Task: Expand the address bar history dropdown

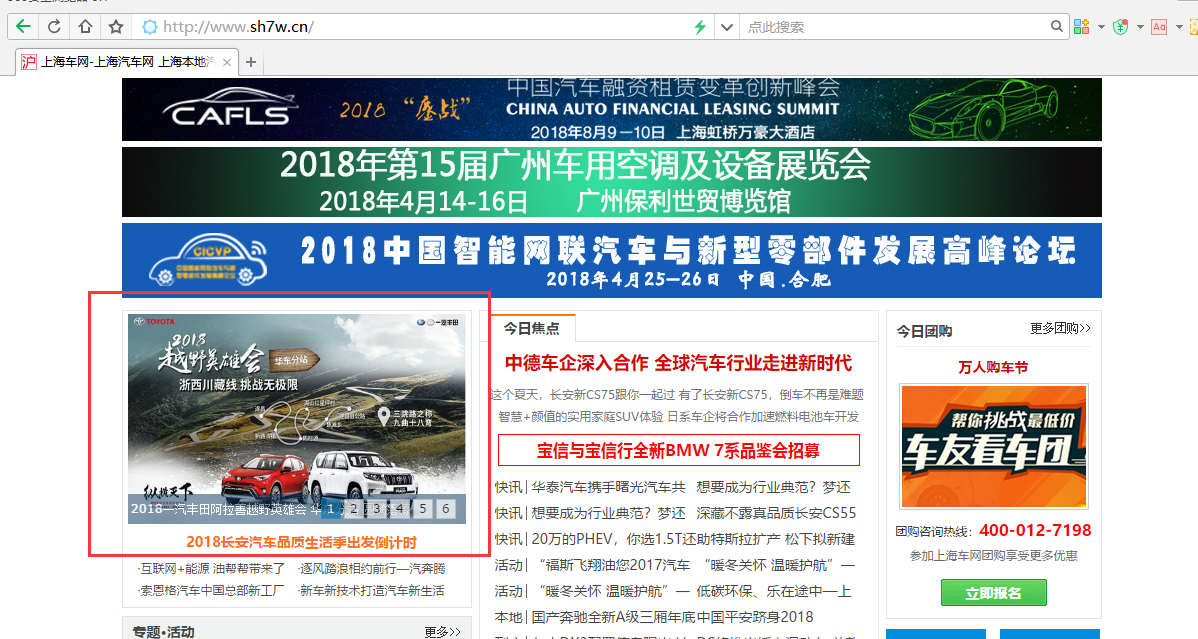Action: 727,28
